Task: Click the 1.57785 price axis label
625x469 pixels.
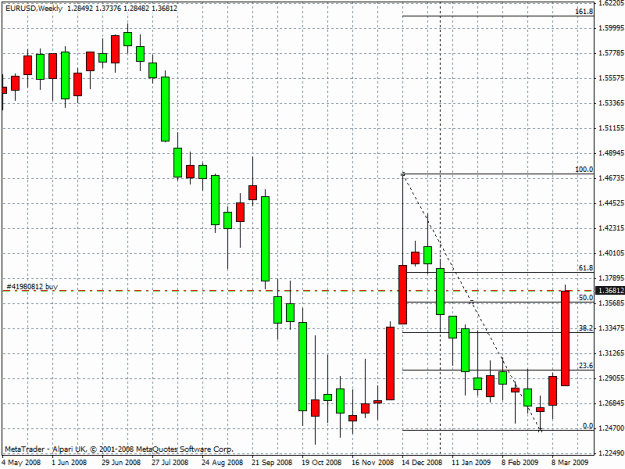Action: tap(611, 53)
